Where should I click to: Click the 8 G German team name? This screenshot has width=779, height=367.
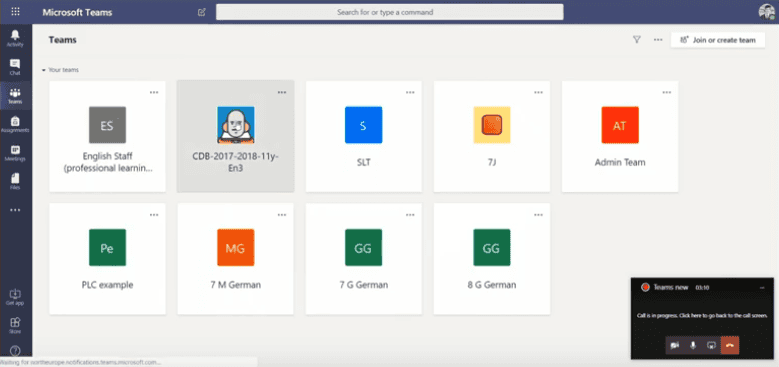[491, 285]
